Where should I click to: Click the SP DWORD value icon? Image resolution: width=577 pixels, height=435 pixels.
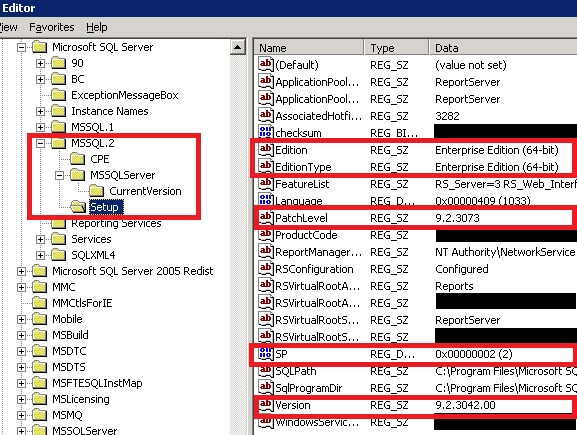[x=266, y=353]
